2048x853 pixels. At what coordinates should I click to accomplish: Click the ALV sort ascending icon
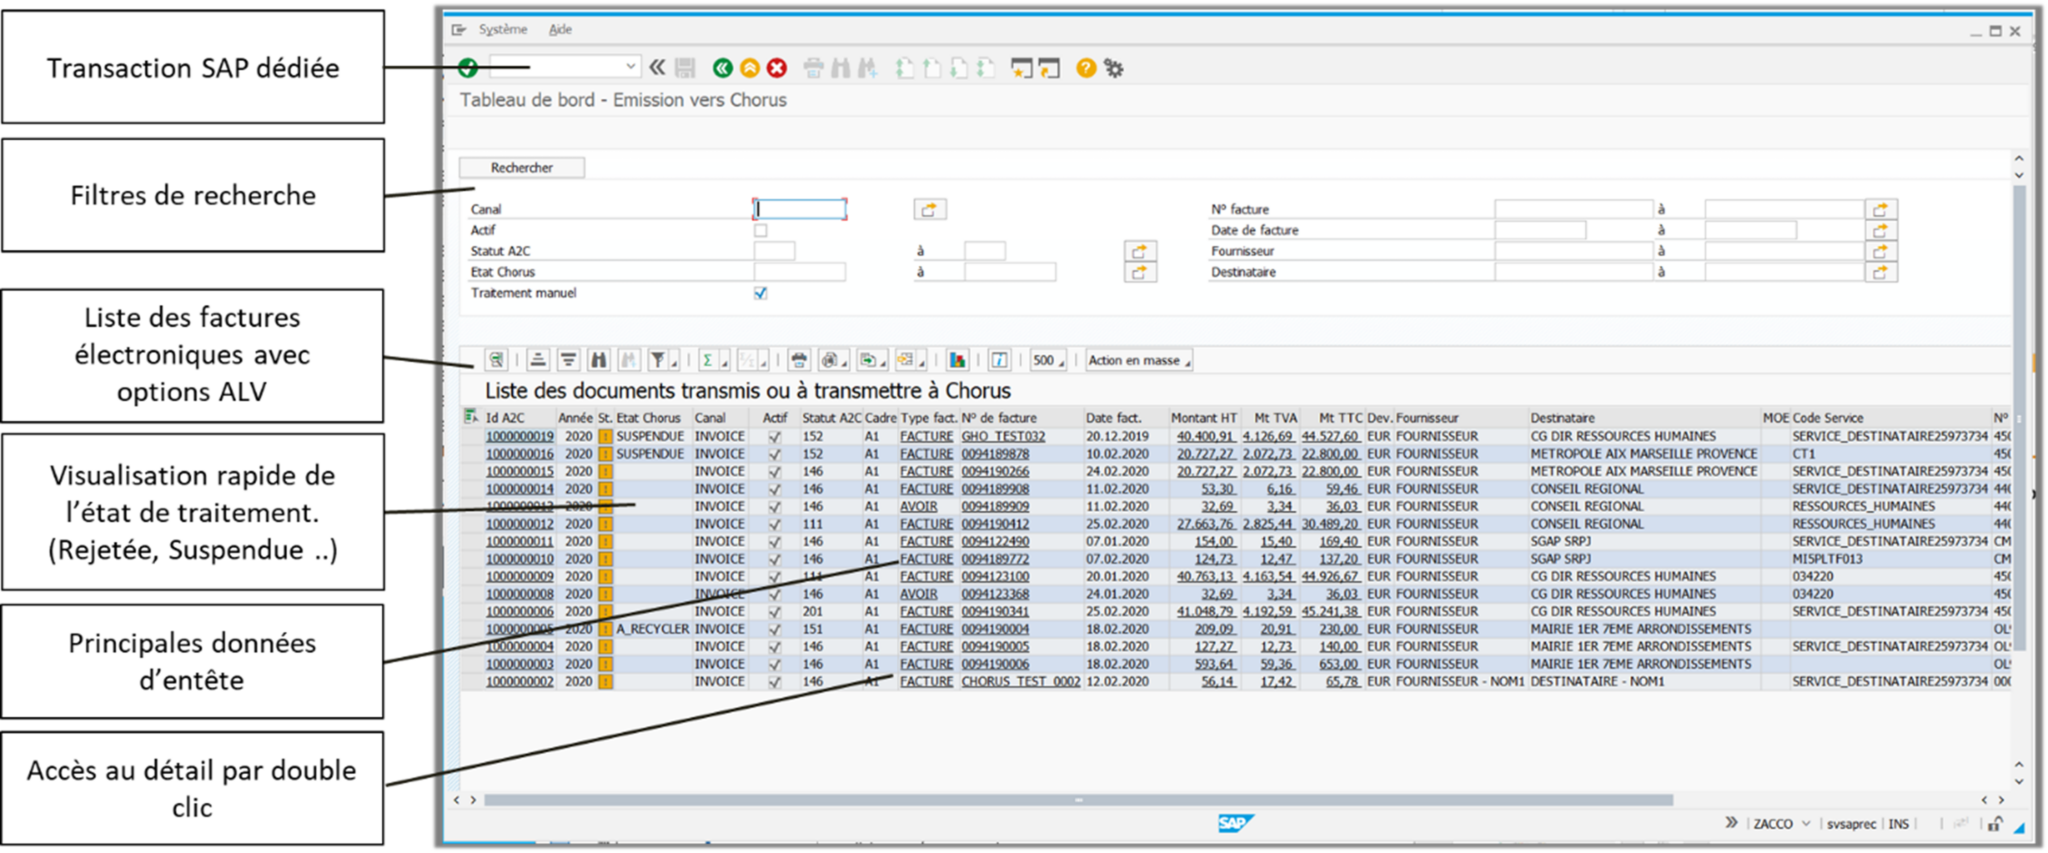pos(538,360)
